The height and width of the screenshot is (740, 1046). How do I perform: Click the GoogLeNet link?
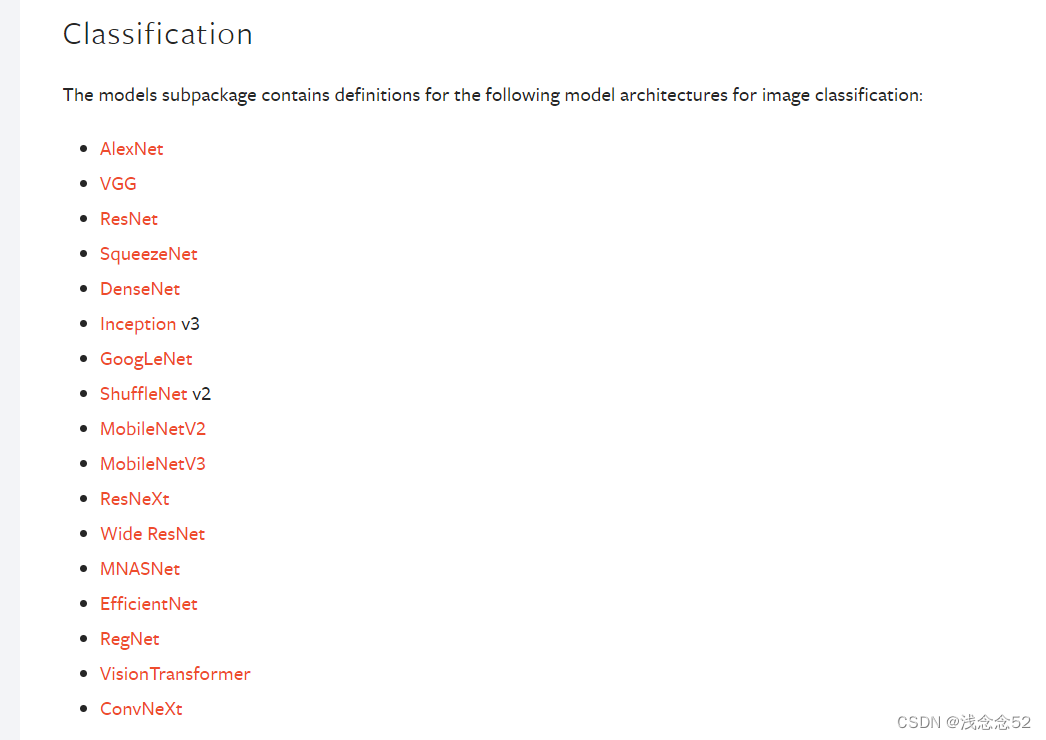146,359
